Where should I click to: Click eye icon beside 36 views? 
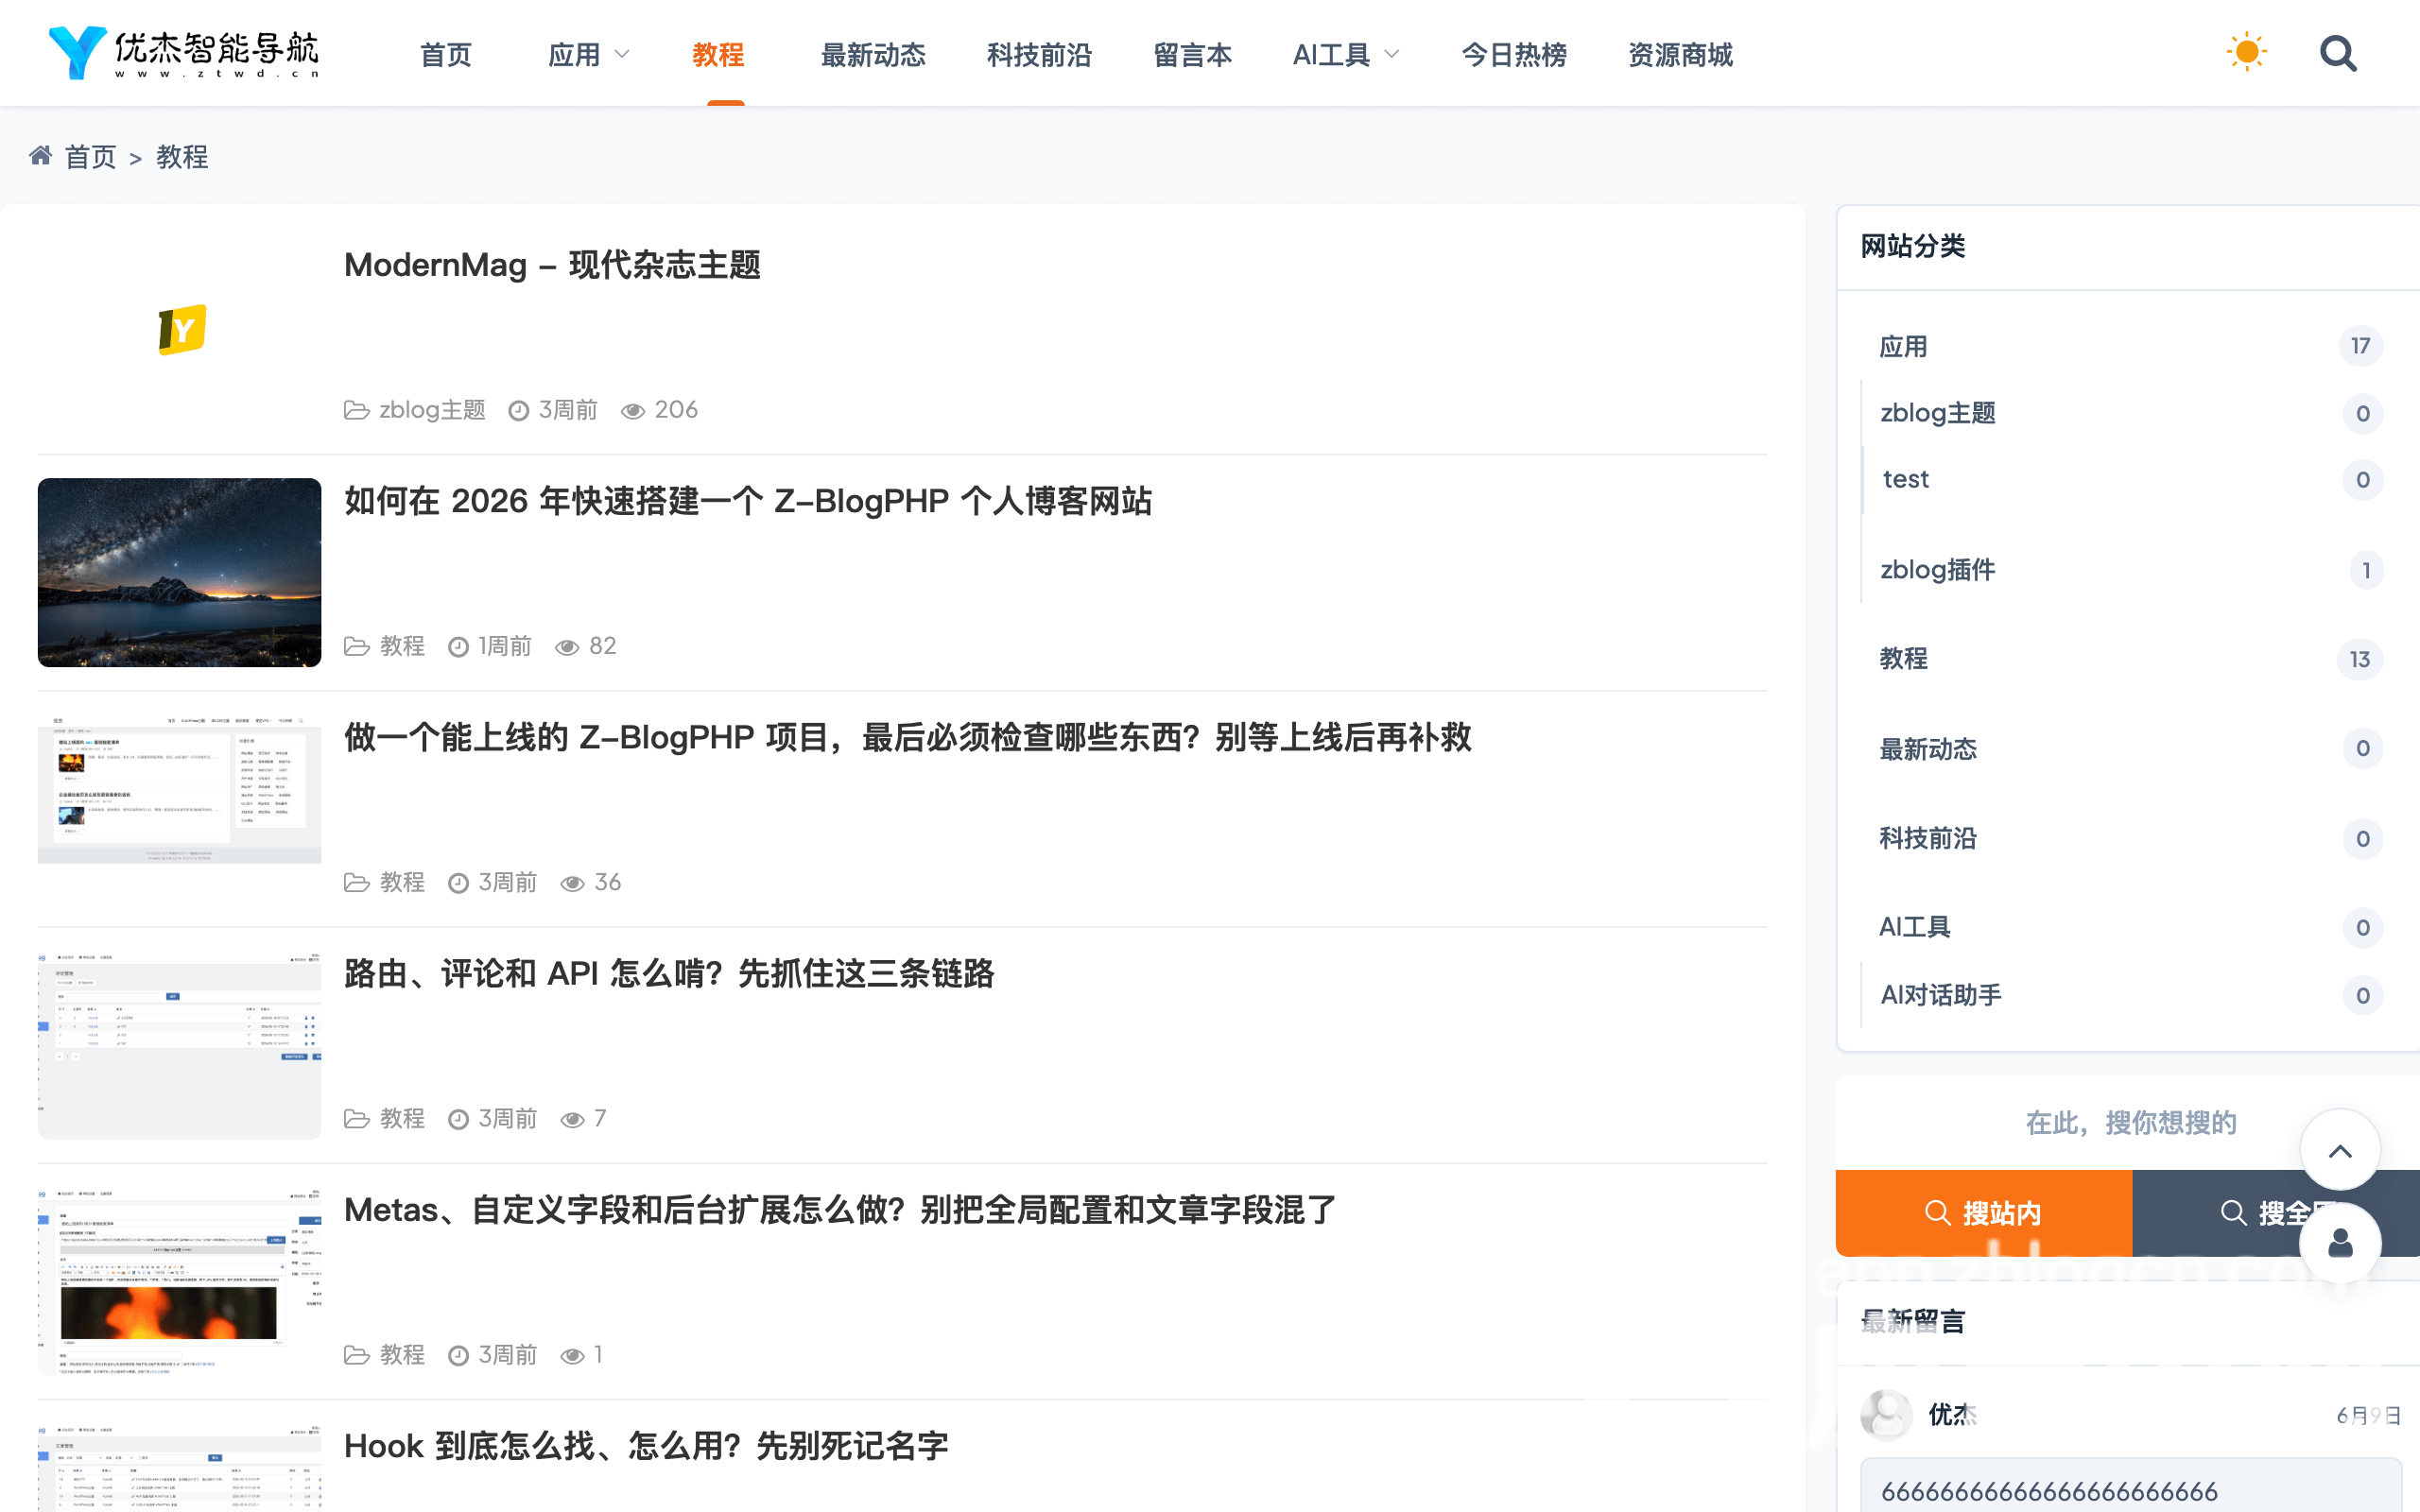click(572, 883)
